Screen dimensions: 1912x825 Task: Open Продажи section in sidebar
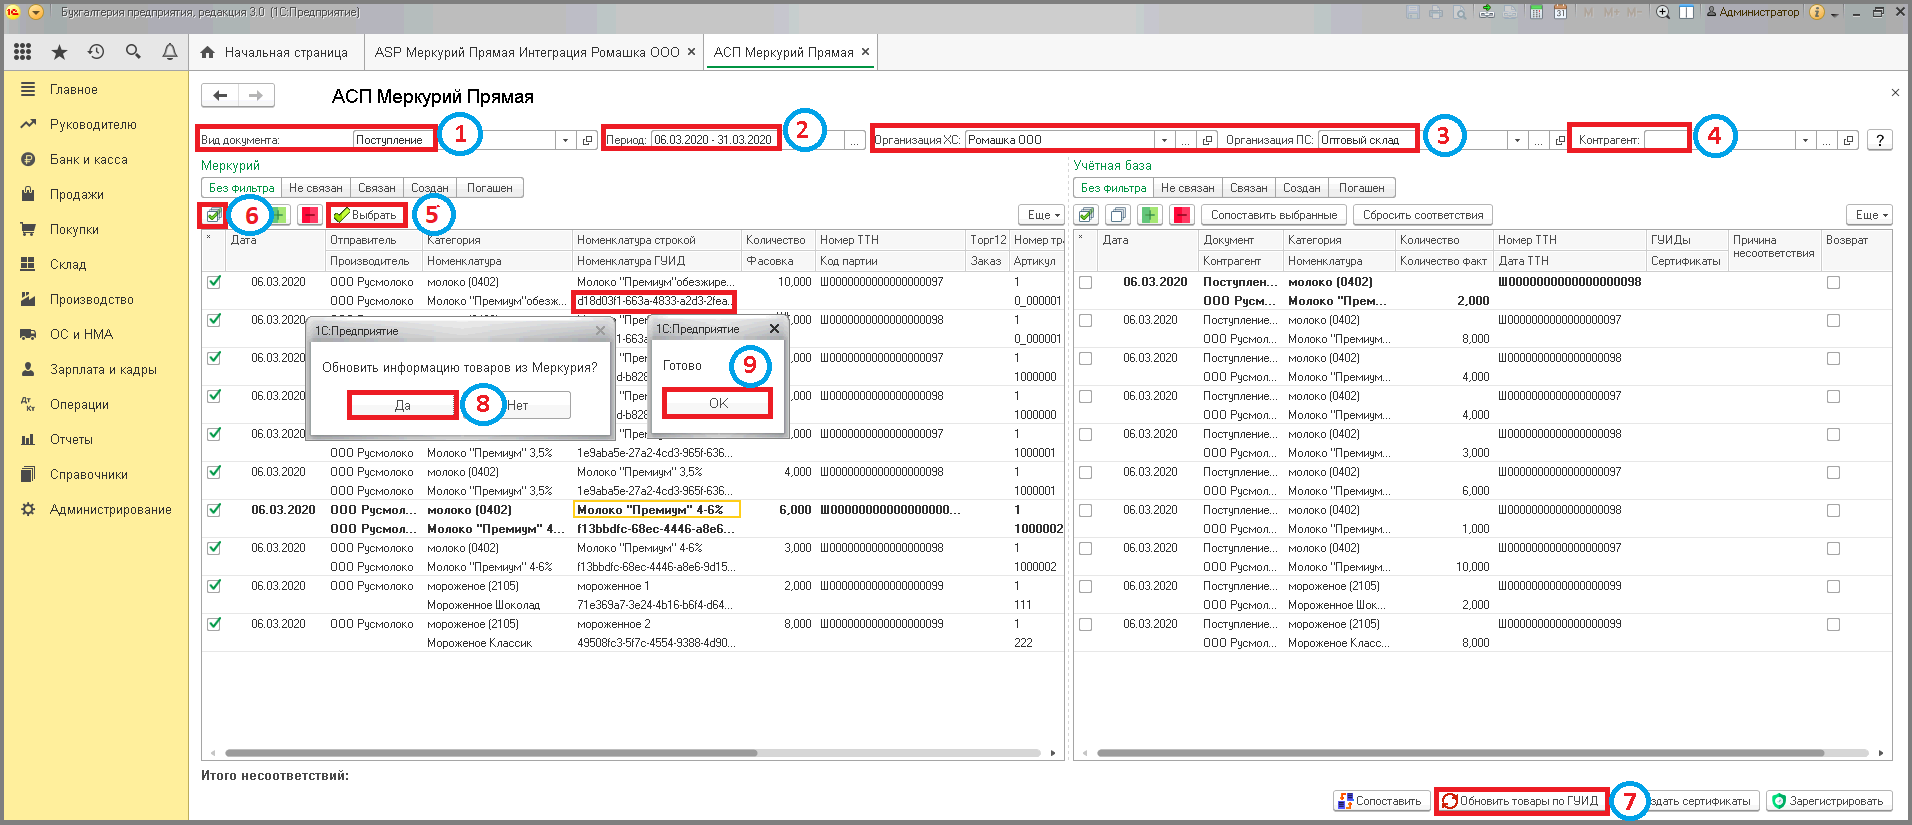[x=77, y=194]
